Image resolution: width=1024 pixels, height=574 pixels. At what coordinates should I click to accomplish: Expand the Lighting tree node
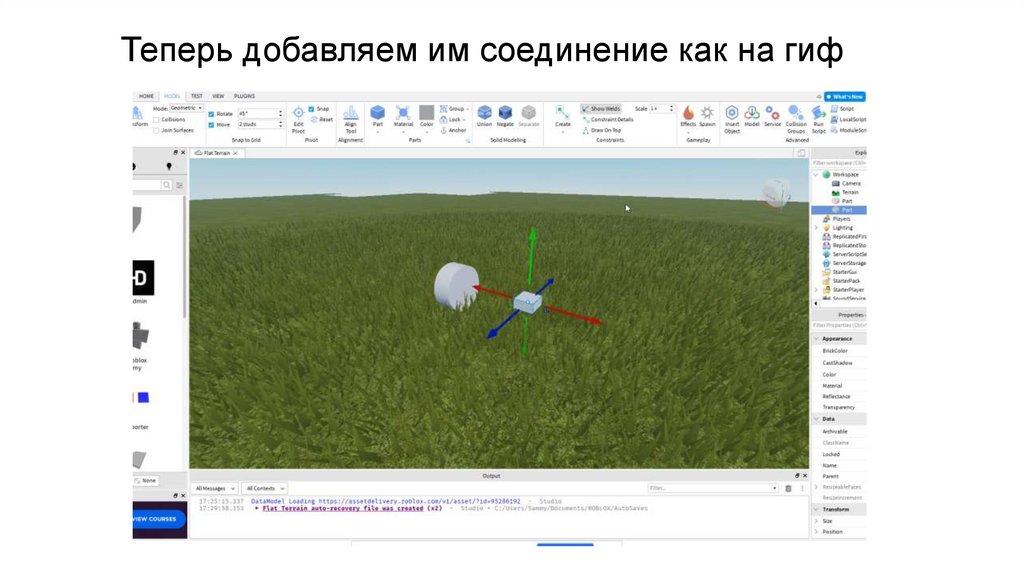point(816,228)
